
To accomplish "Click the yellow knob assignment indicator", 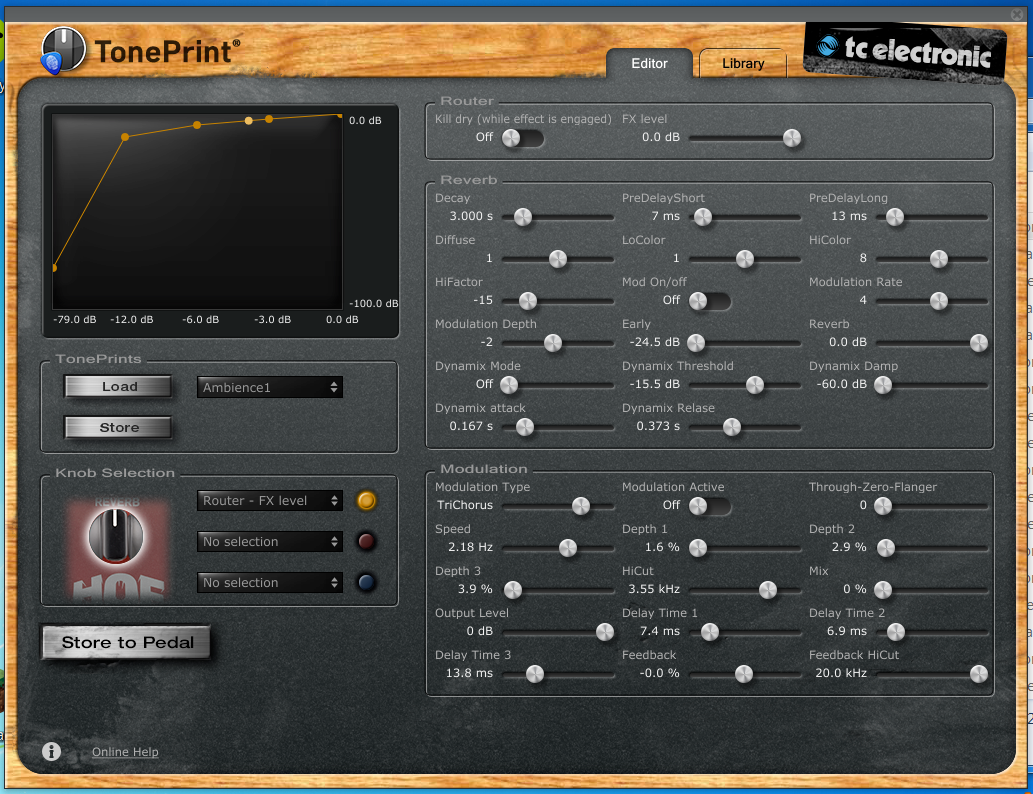I will [366, 501].
